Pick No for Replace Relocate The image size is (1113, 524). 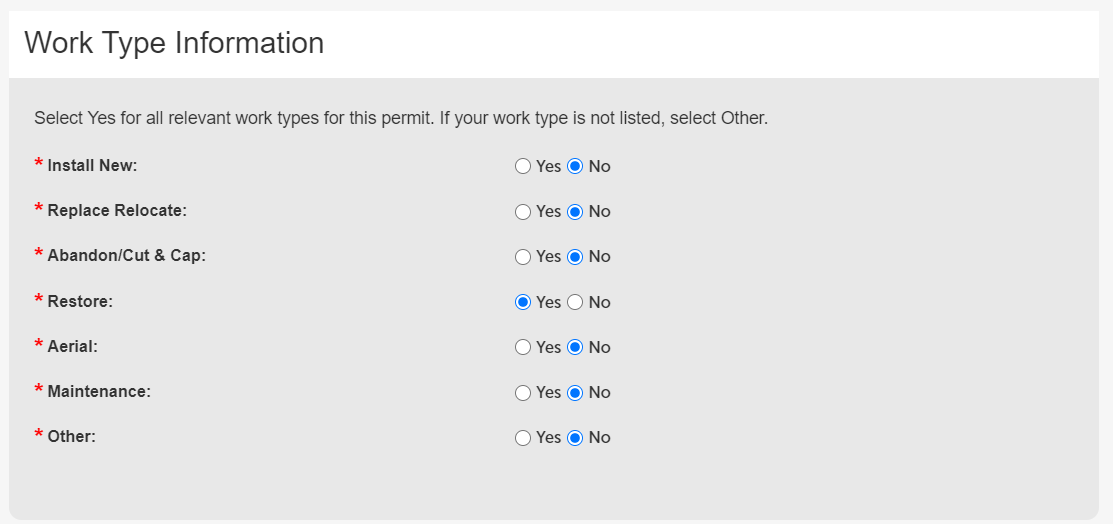click(575, 212)
